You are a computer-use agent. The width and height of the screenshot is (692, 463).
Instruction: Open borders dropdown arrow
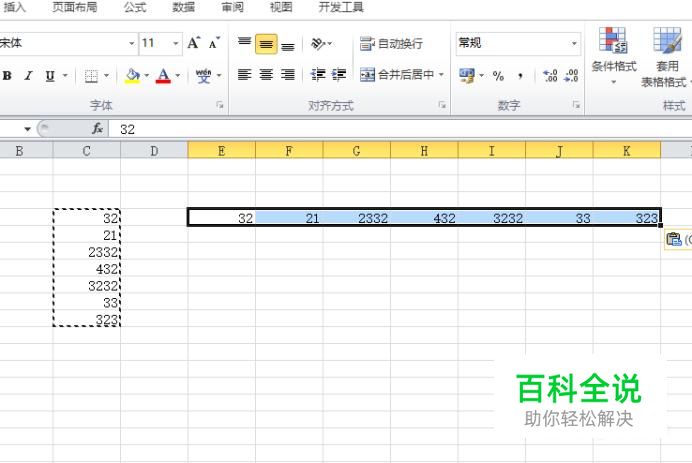click(x=106, y=75)
